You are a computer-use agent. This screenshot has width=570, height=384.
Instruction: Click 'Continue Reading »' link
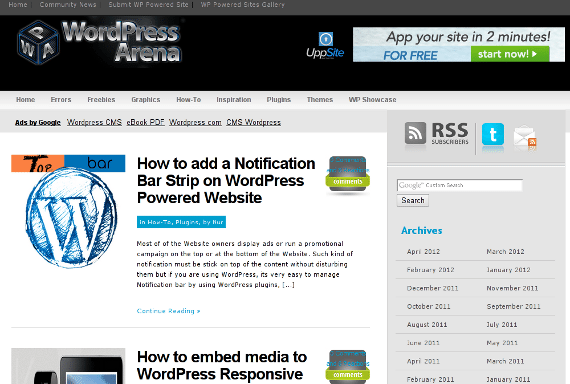(x=168, y=311)
